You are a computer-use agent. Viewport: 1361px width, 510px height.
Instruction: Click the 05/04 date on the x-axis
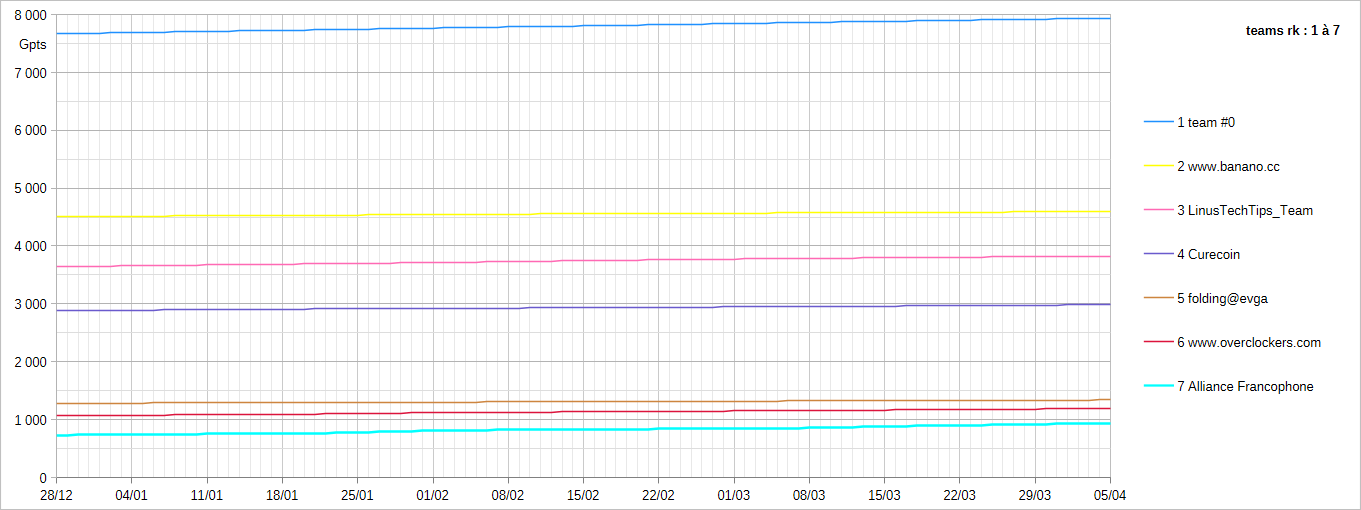[1110, 495]
